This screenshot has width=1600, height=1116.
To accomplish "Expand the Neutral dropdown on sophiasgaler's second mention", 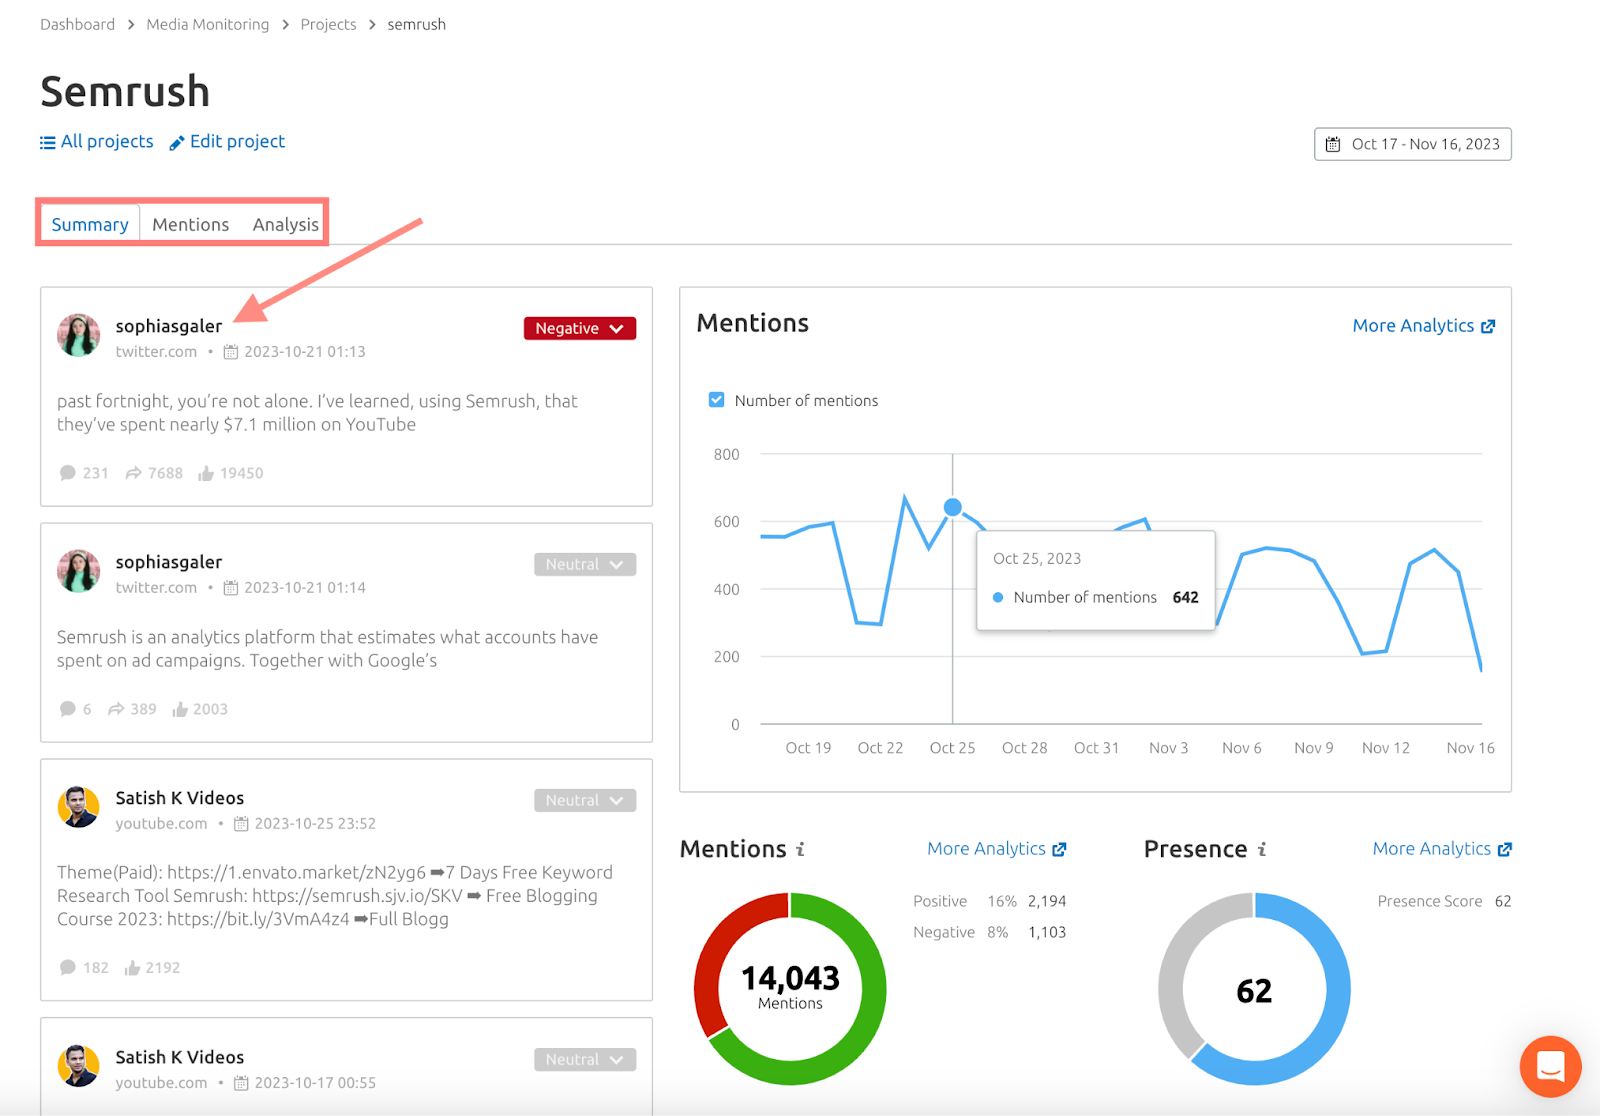I will (585, 564).
